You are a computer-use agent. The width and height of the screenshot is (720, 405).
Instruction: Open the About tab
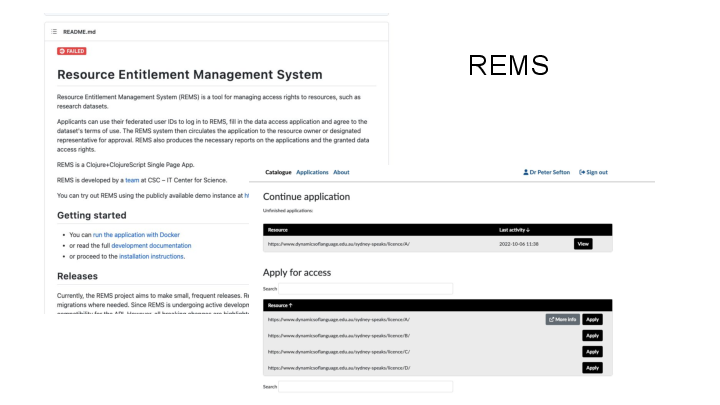point(341,172)
